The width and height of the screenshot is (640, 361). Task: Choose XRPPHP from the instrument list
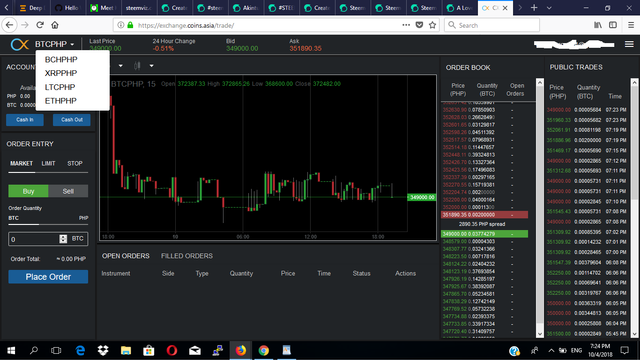pyautogui.click(x=61, y=73)
